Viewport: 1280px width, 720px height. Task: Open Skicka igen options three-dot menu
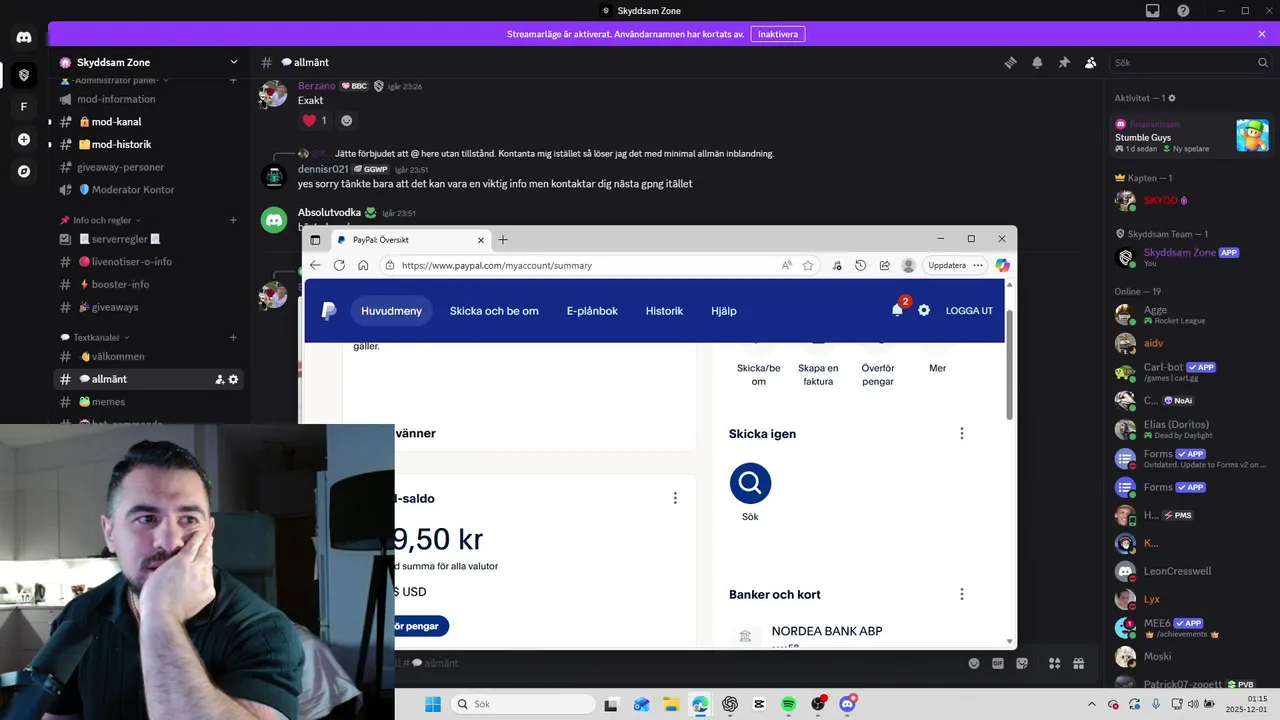pos(962,433)
